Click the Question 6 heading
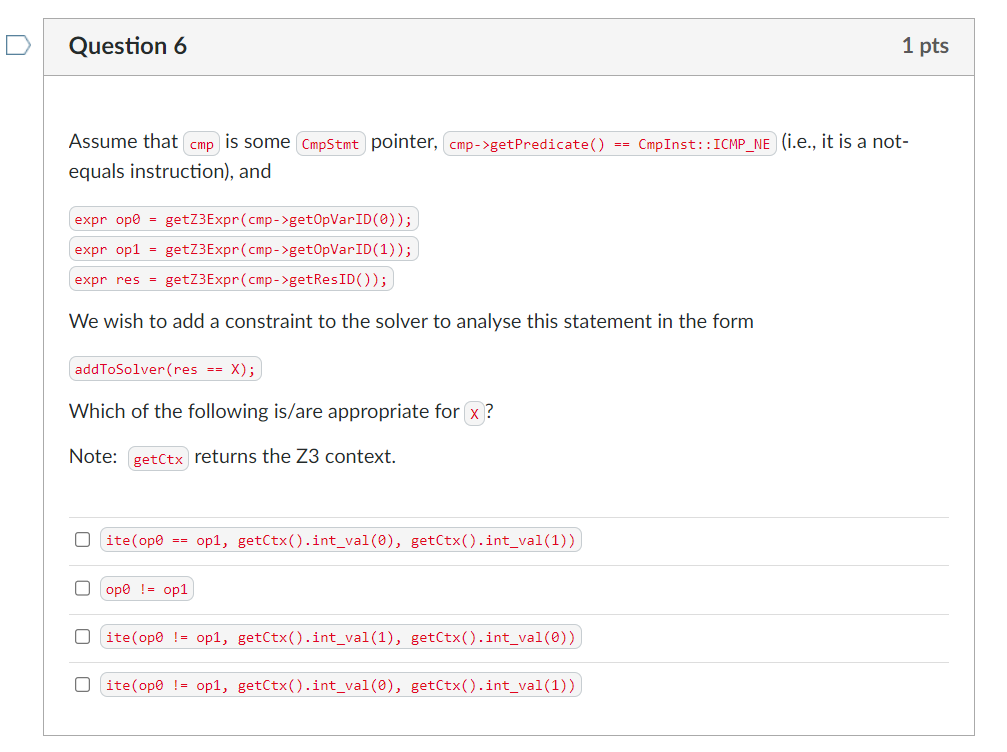The image size is (1007, 752). click(127, 46)
